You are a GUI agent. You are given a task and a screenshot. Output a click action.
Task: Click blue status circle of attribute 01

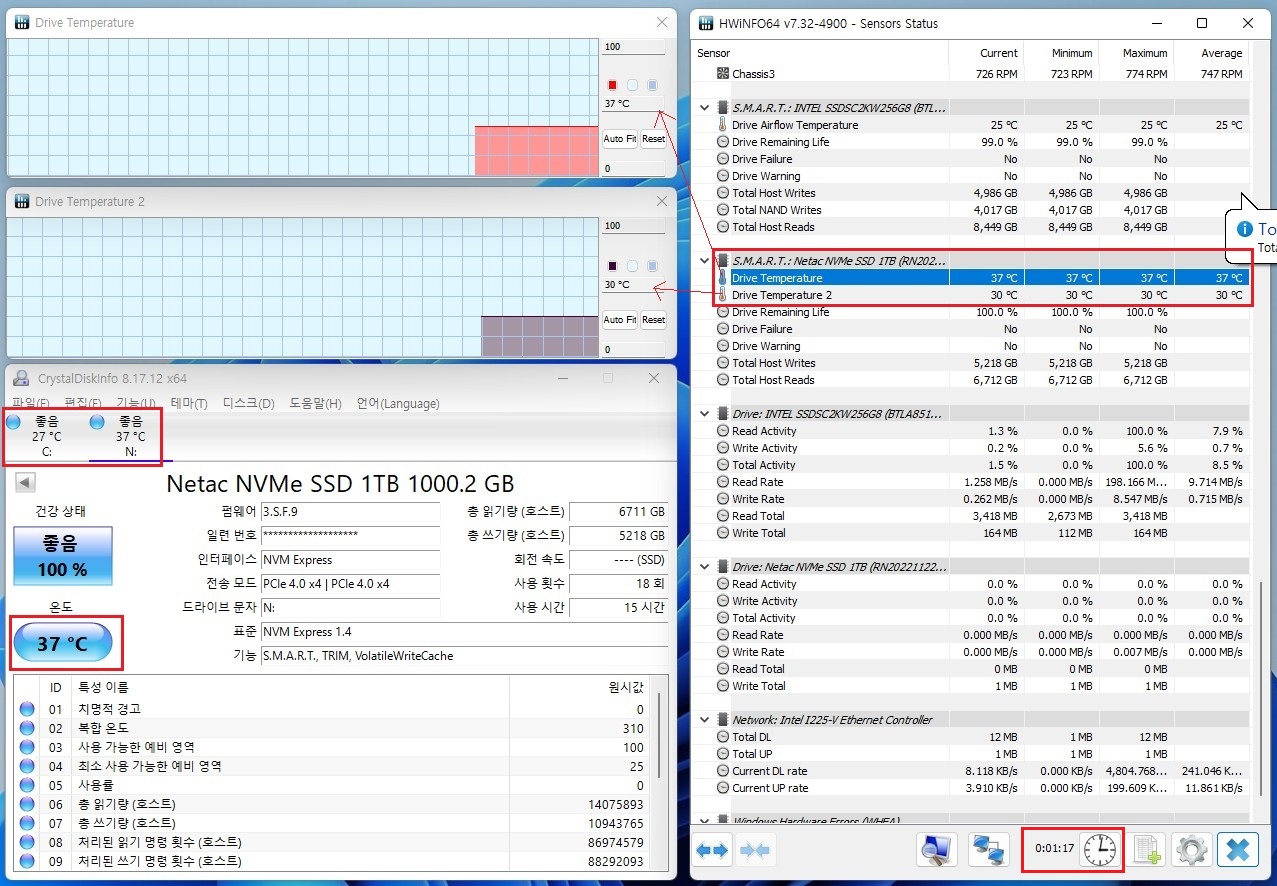26,709
